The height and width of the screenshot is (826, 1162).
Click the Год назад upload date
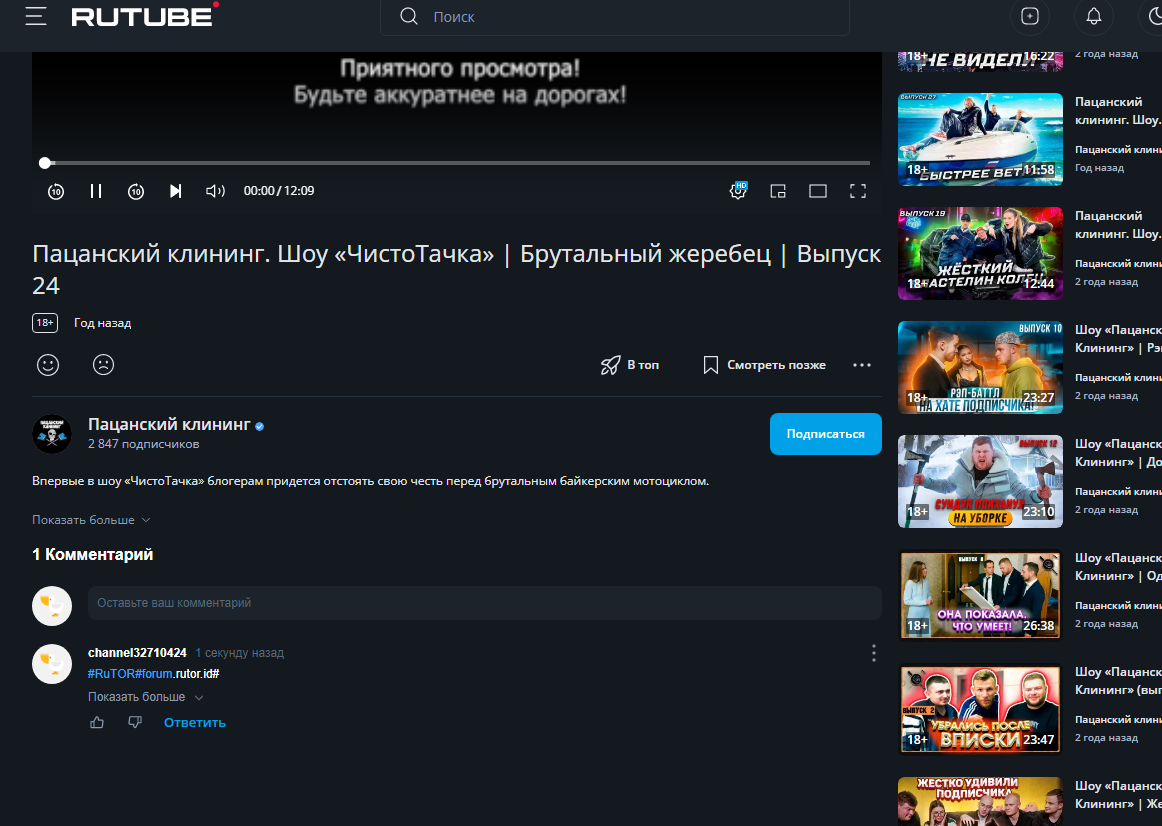pos(102,323)
